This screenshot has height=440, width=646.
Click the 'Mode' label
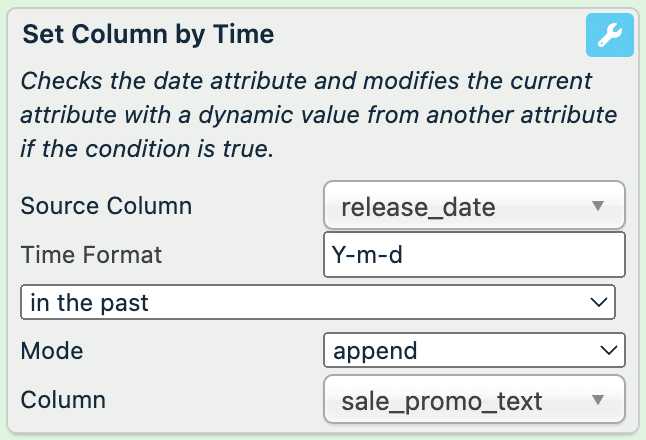(52, 351)
